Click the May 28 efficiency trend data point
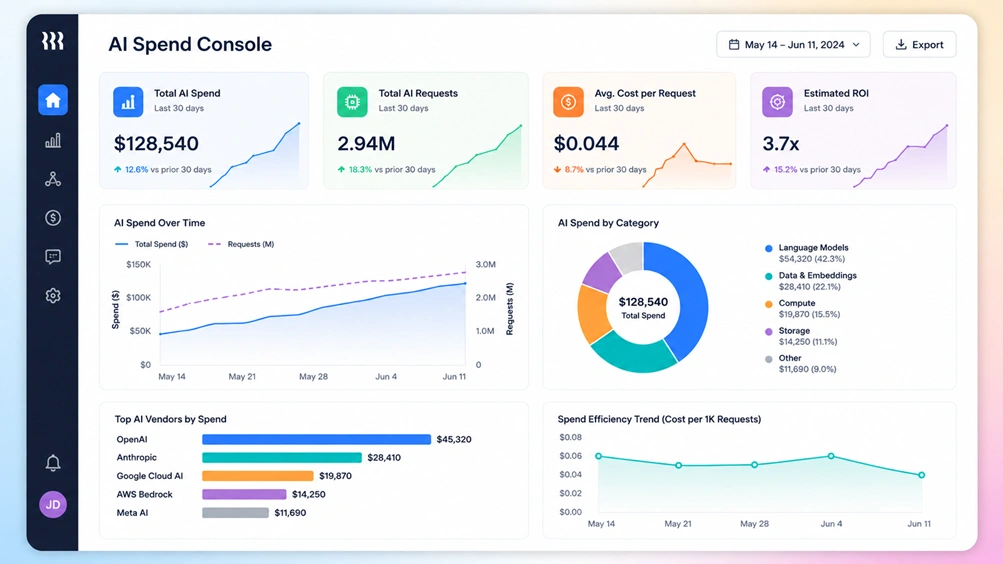 755,465
